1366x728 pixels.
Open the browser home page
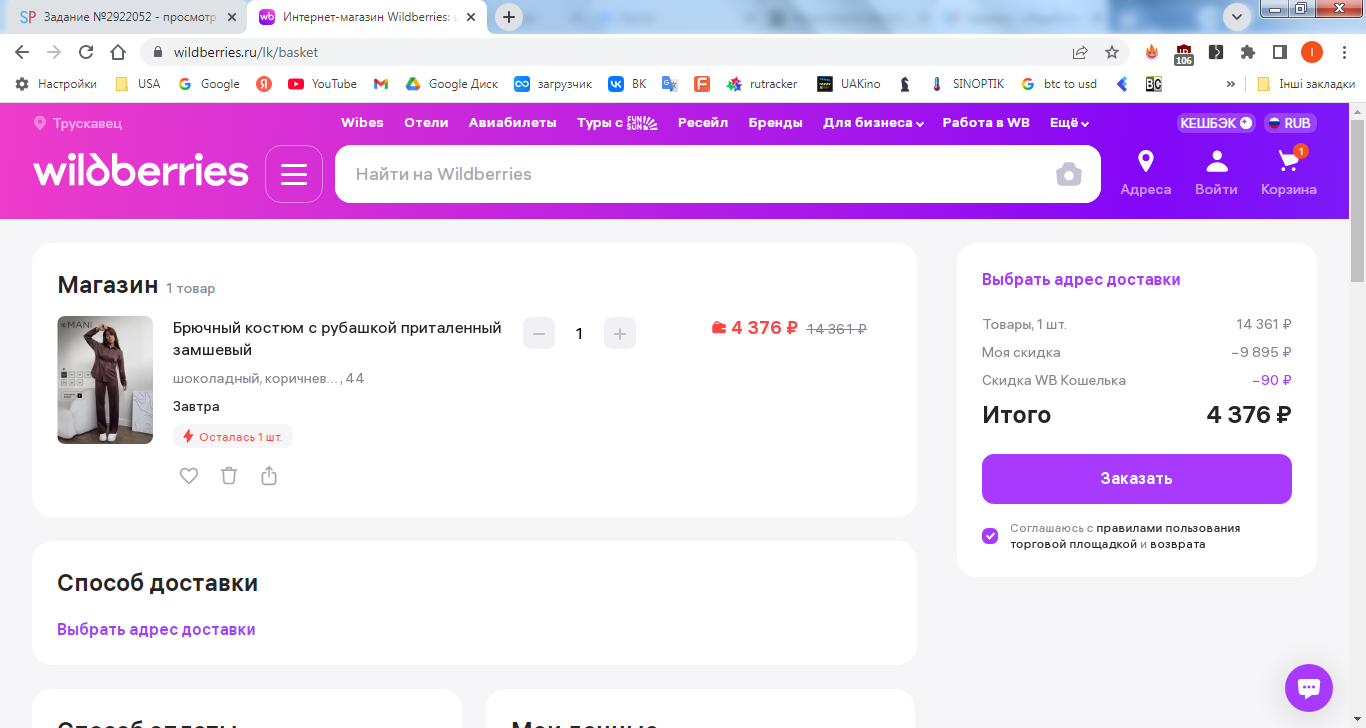point(118,52)
